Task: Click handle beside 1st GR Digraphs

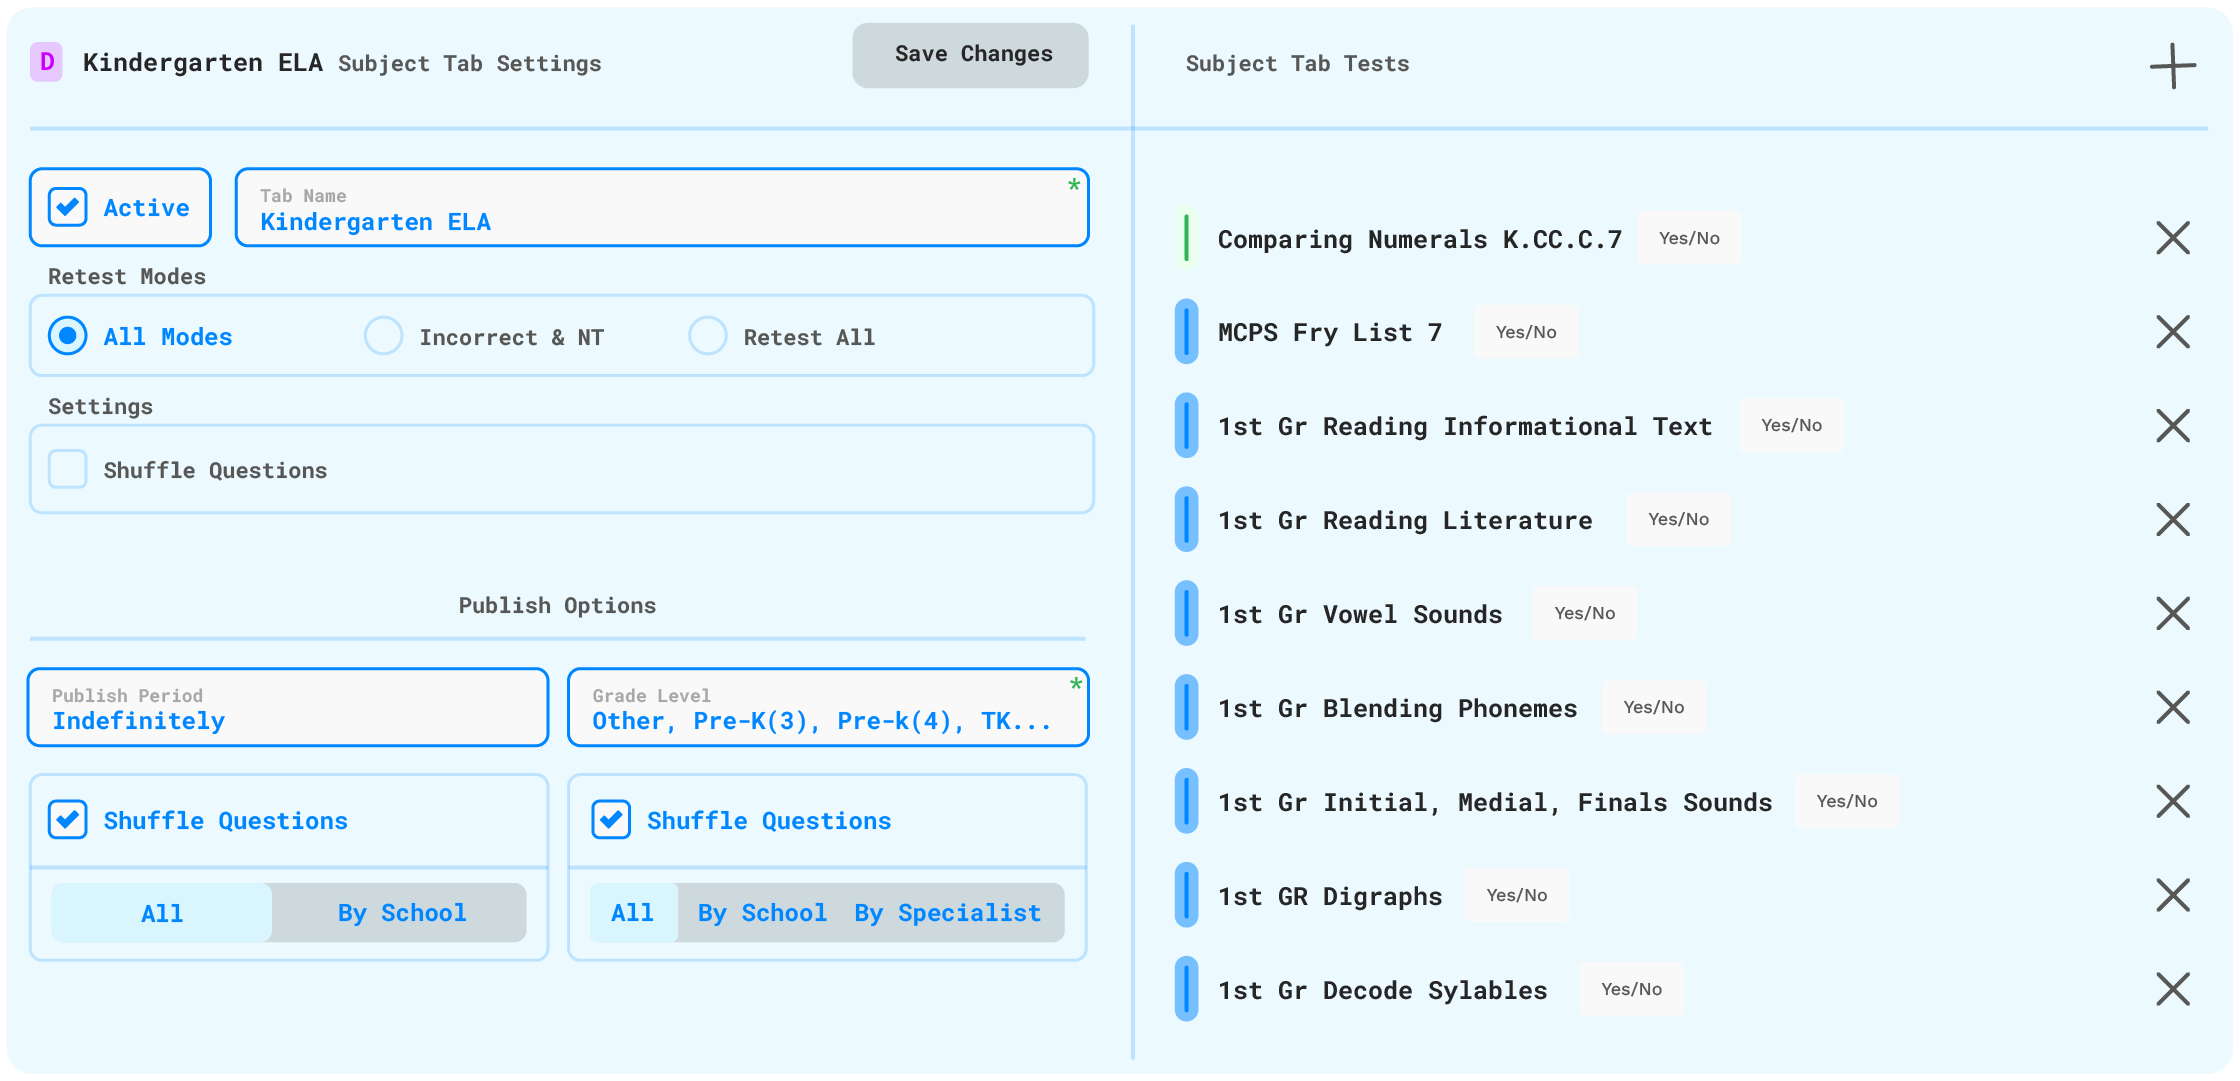Action: click(x=1186, y=896)
